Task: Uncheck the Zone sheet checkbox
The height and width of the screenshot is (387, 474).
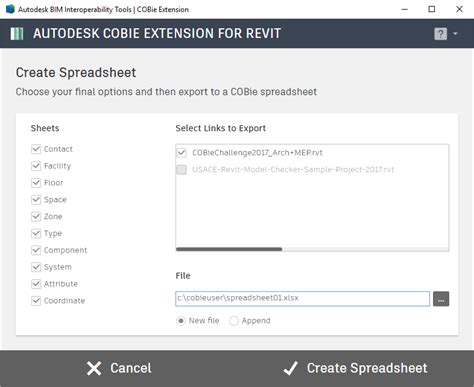Action: 36,216
